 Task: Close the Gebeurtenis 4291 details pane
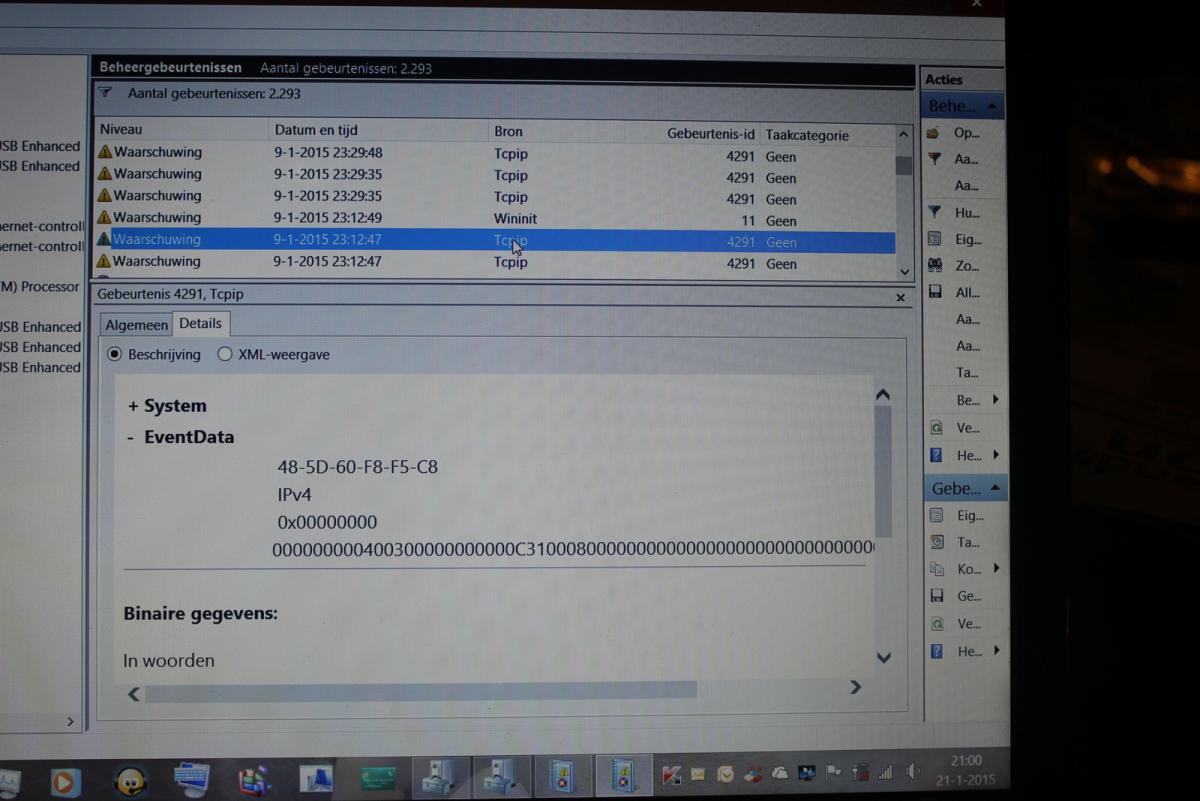tap(900, 298)
